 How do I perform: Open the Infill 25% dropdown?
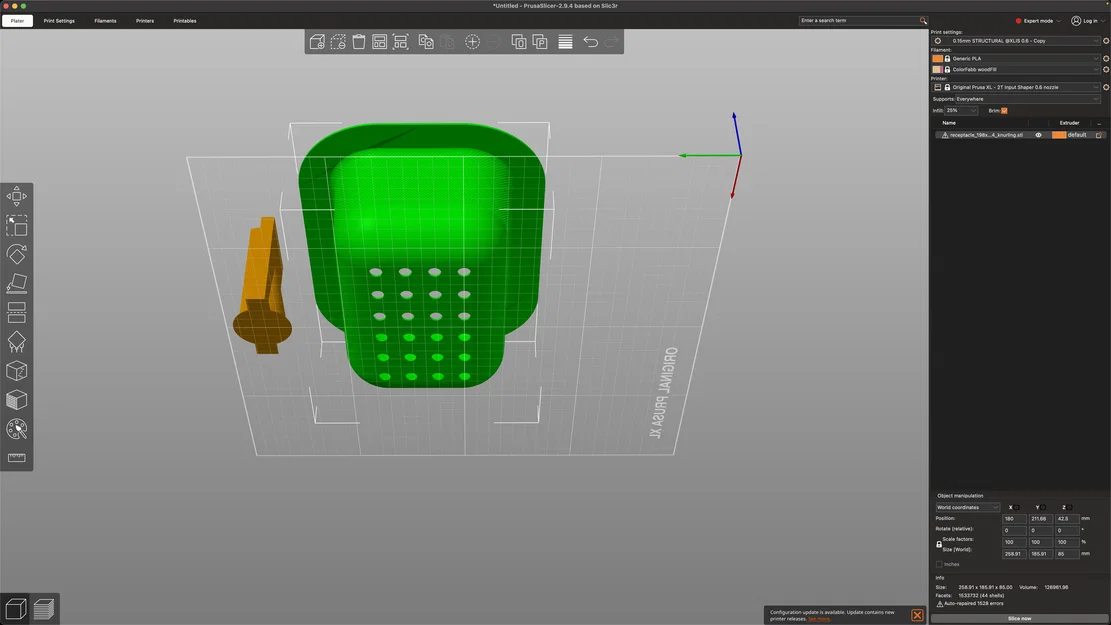click(961, 111)
